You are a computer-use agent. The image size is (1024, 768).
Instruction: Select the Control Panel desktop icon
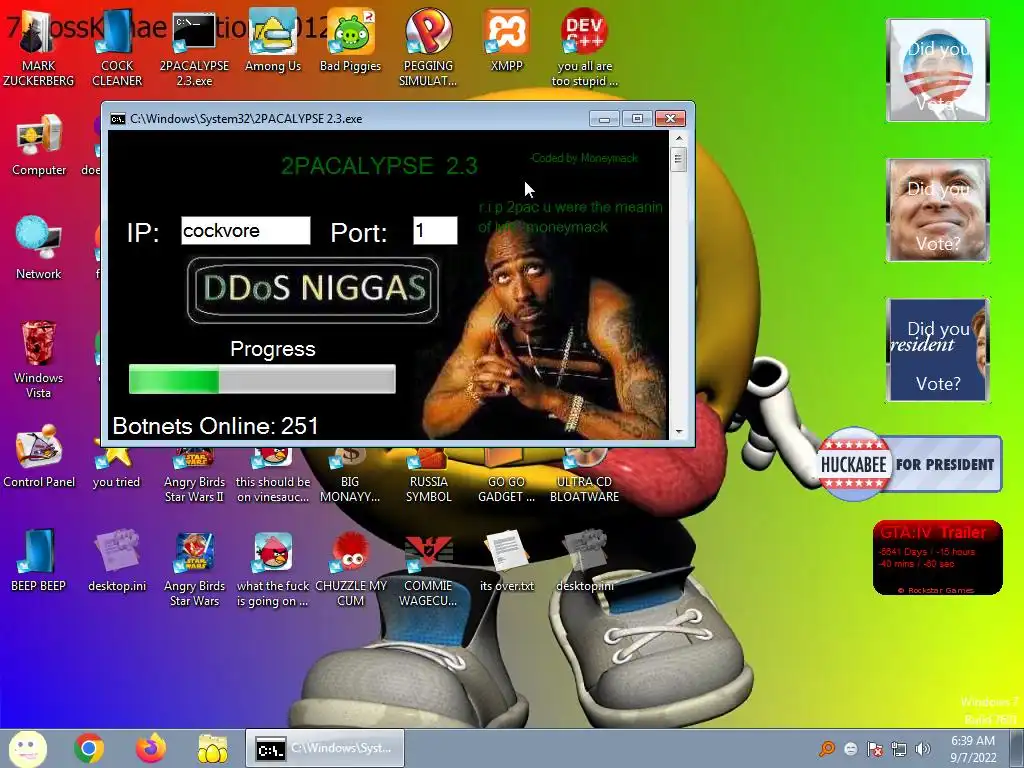click(x=39, y=457)
